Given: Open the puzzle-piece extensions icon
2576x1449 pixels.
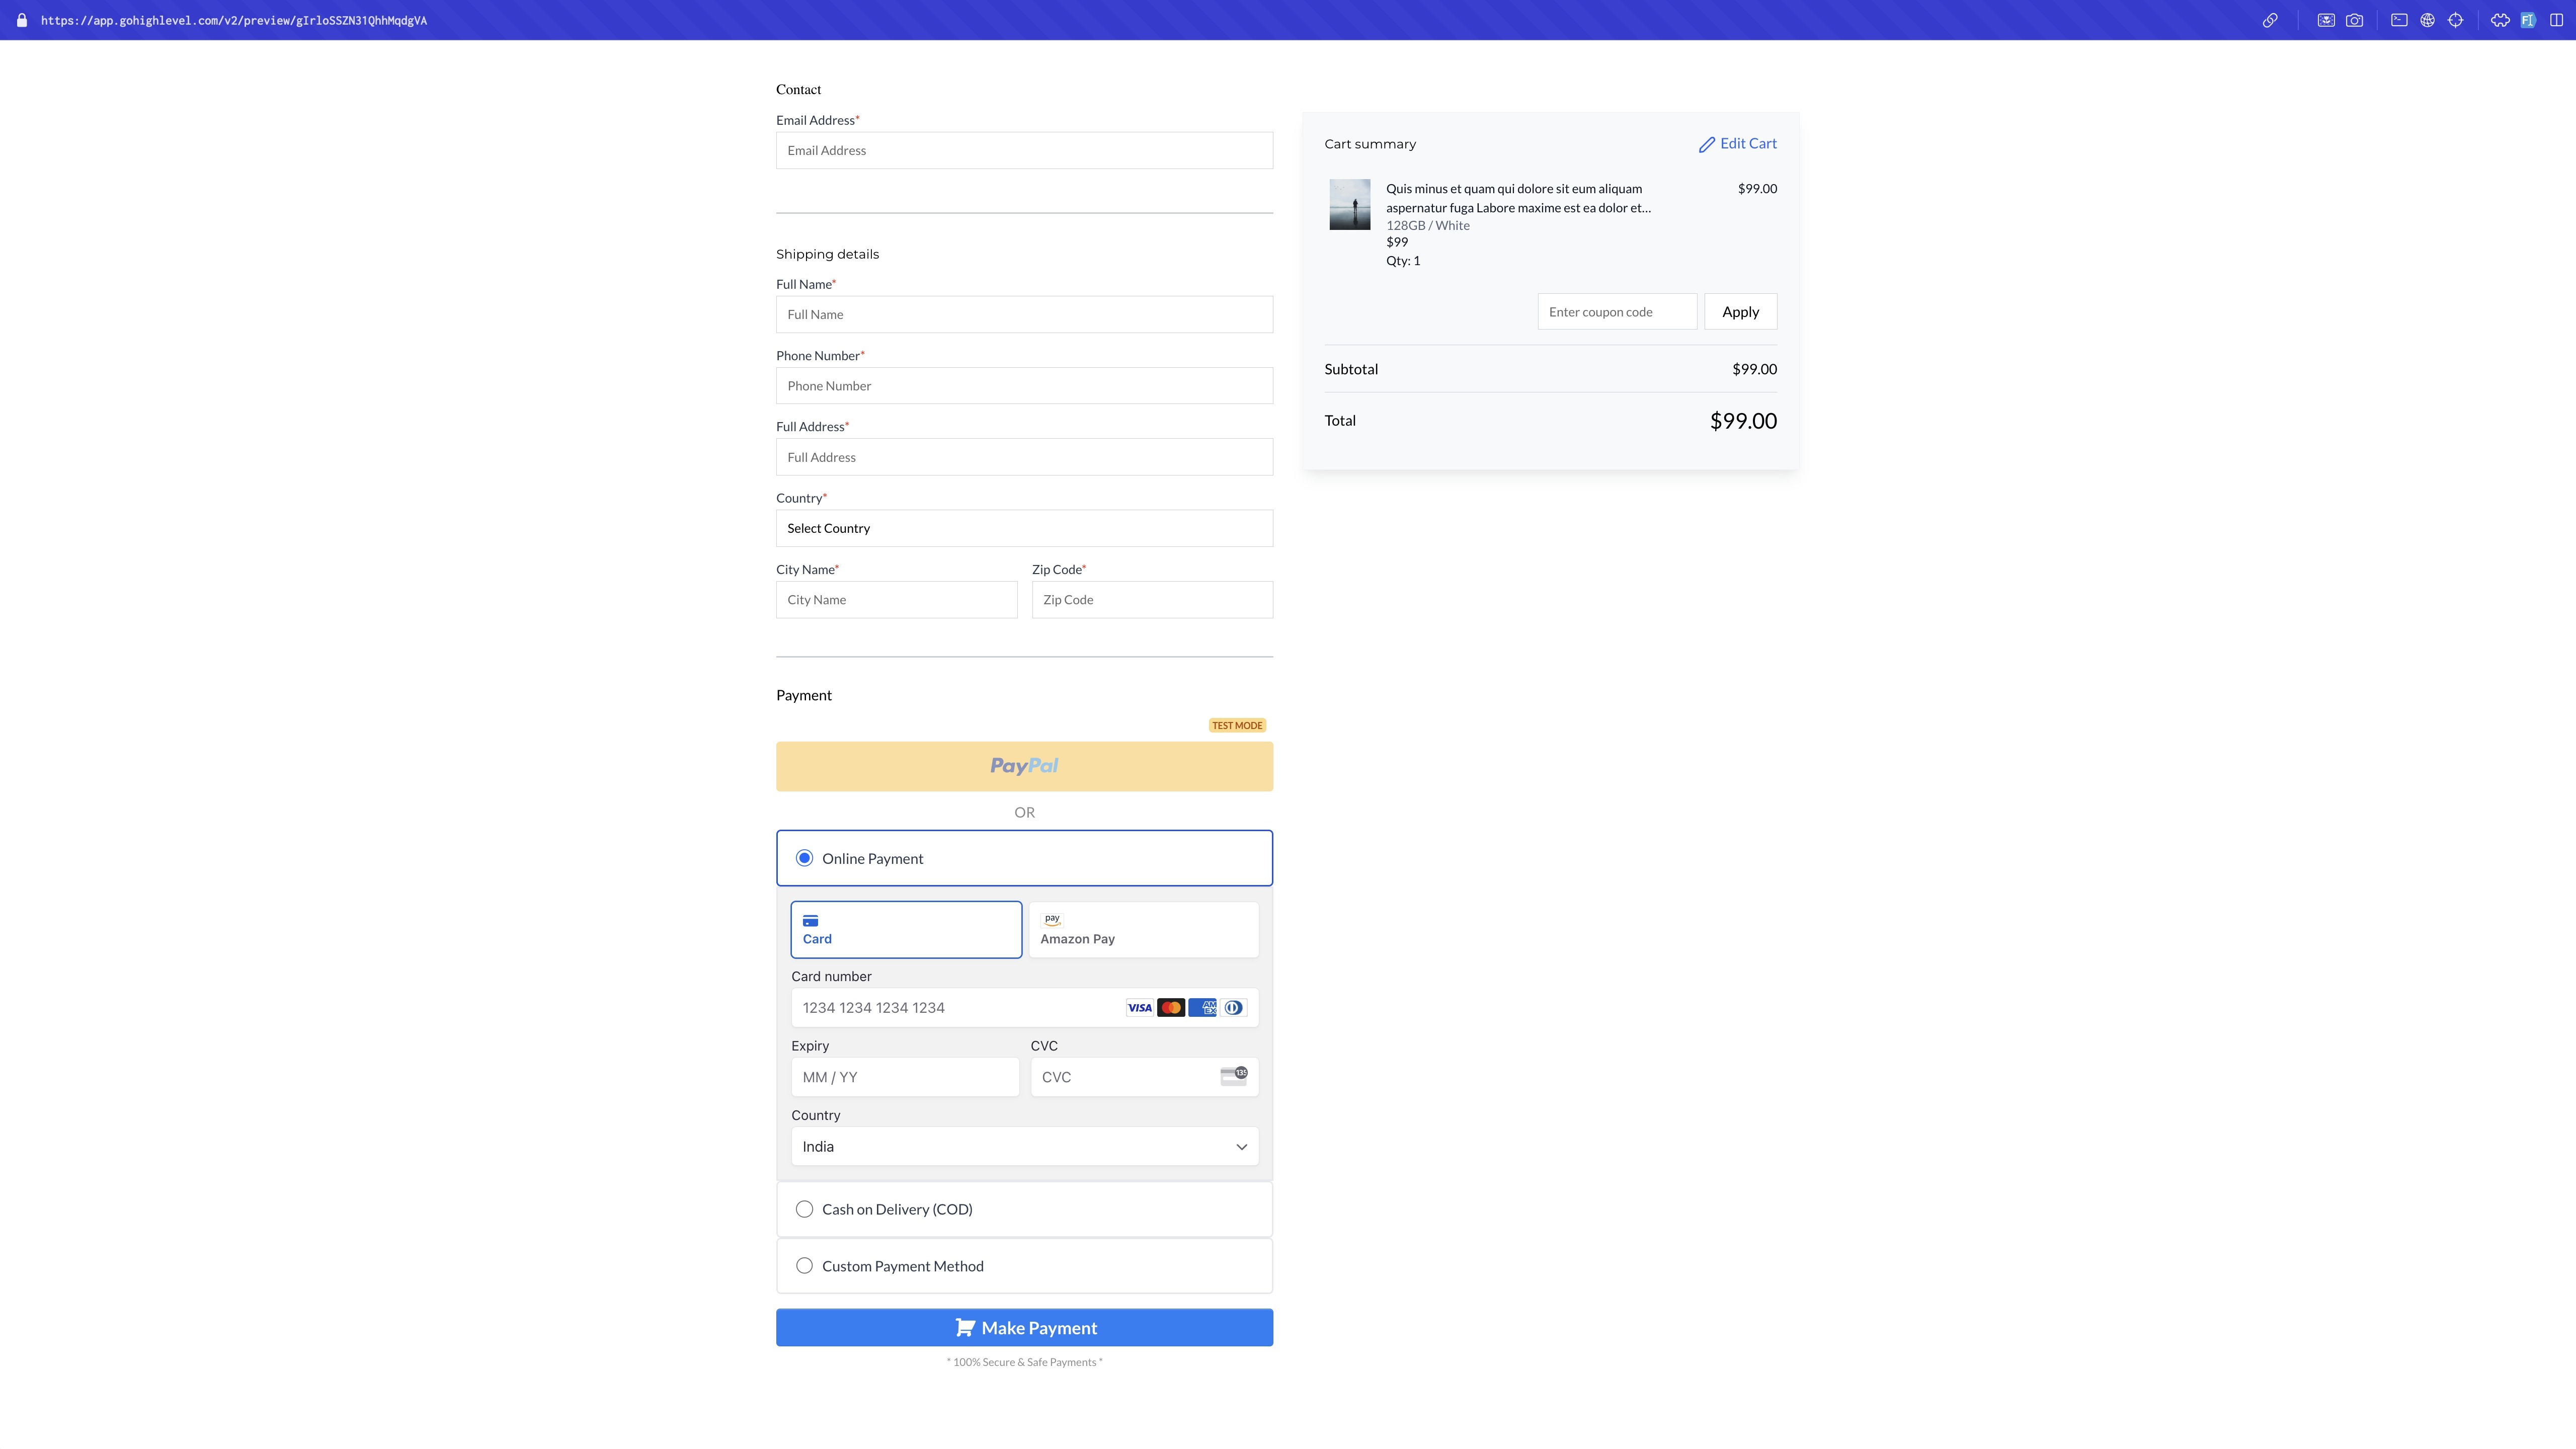Looking at the screenshot, I should click(2500, 20).
